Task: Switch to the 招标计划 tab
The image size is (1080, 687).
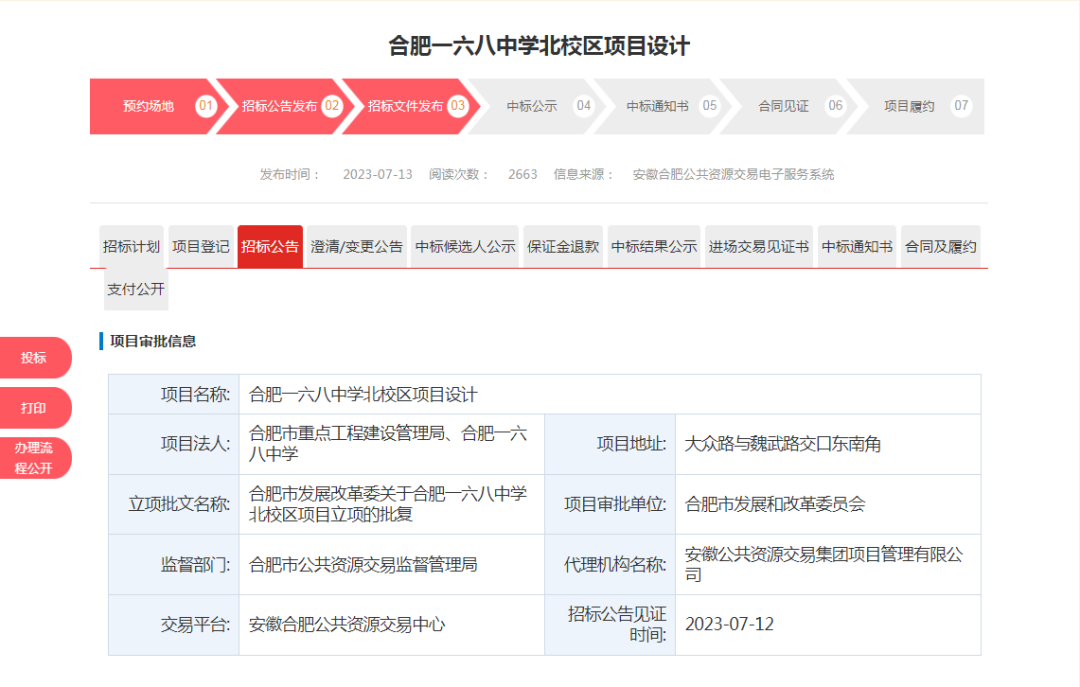Action: (132, 247)
